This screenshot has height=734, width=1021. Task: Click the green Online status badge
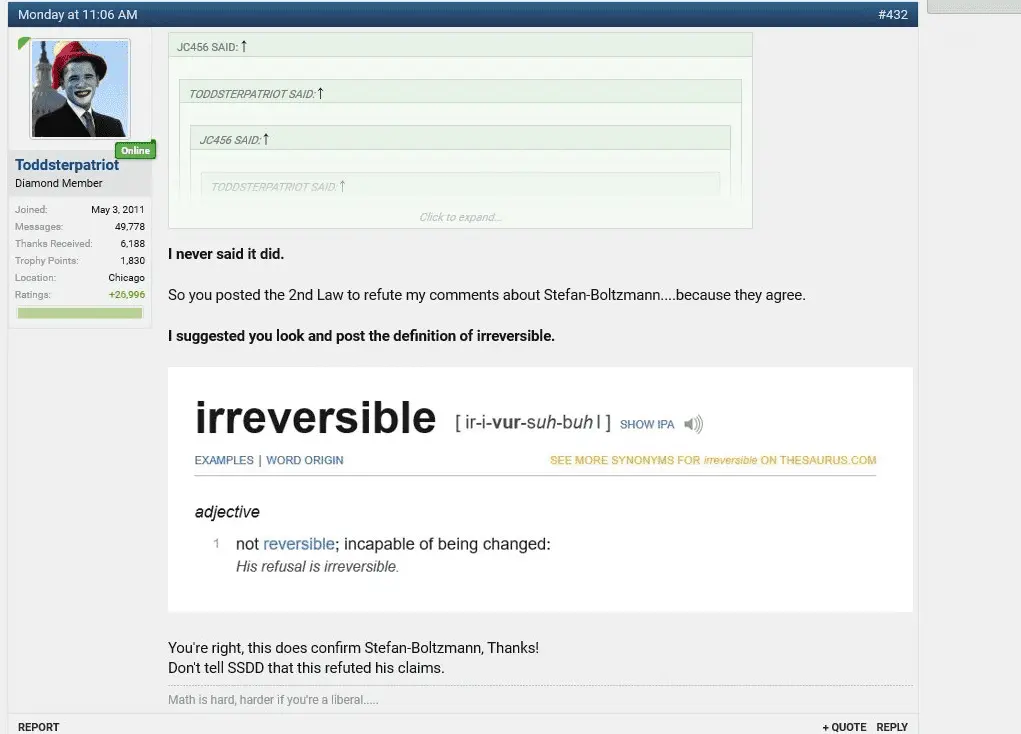[x=135, y=150]
